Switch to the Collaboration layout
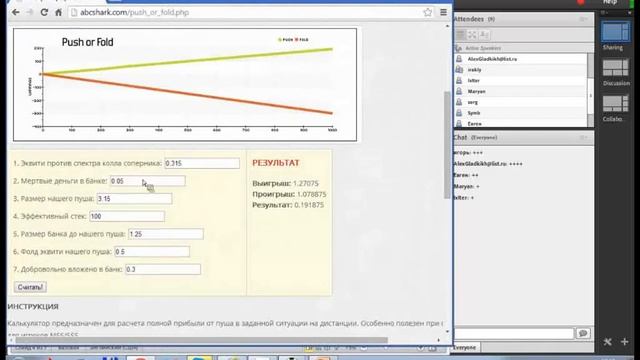Image resolution: width=640 pixels, height=360 pixels. point(616,103)
